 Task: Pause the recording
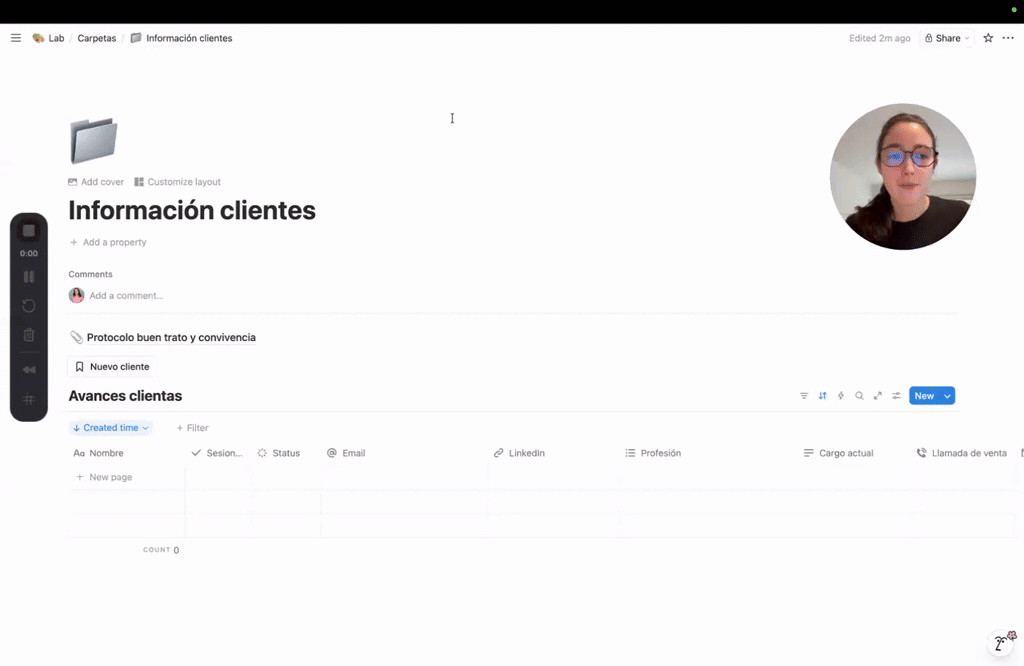(29, 277)
